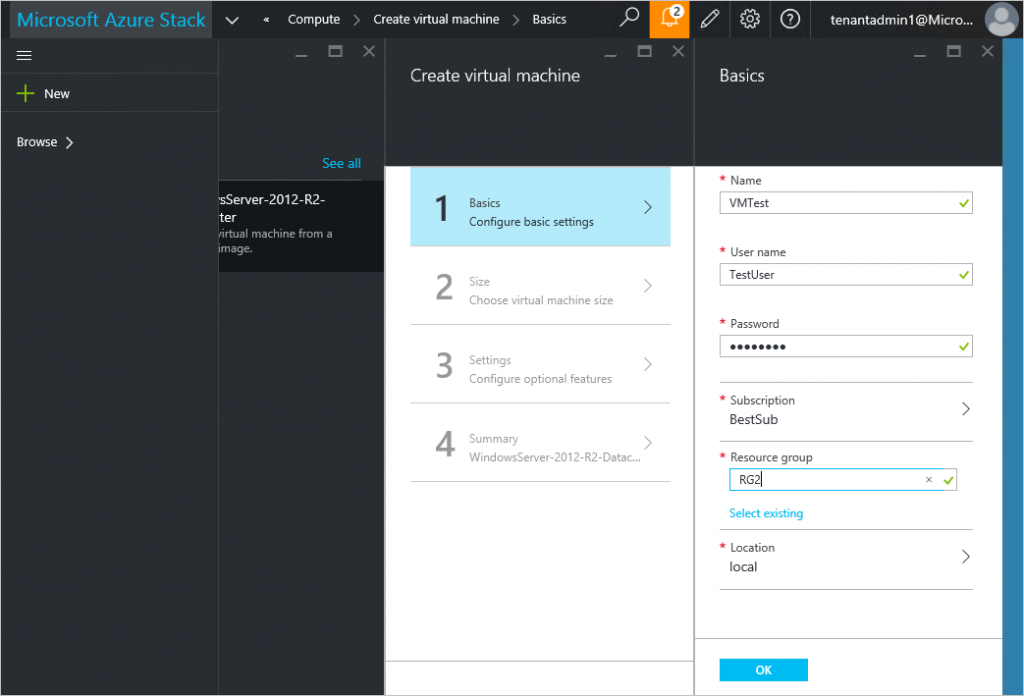This screenshot has height=696, width=1024.
Task: Open dropdown arrow beside Microsoft Azure Stack
Action: point(232,20)
